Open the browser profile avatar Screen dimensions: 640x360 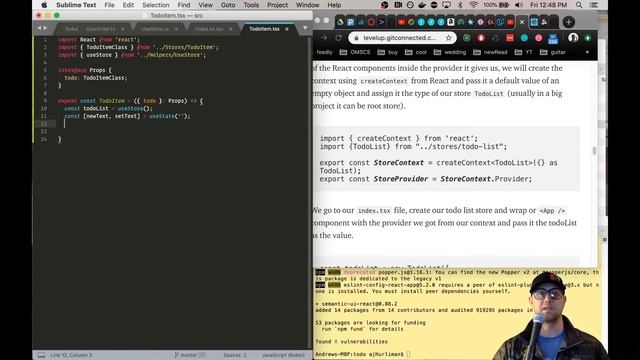click(573, 38)
